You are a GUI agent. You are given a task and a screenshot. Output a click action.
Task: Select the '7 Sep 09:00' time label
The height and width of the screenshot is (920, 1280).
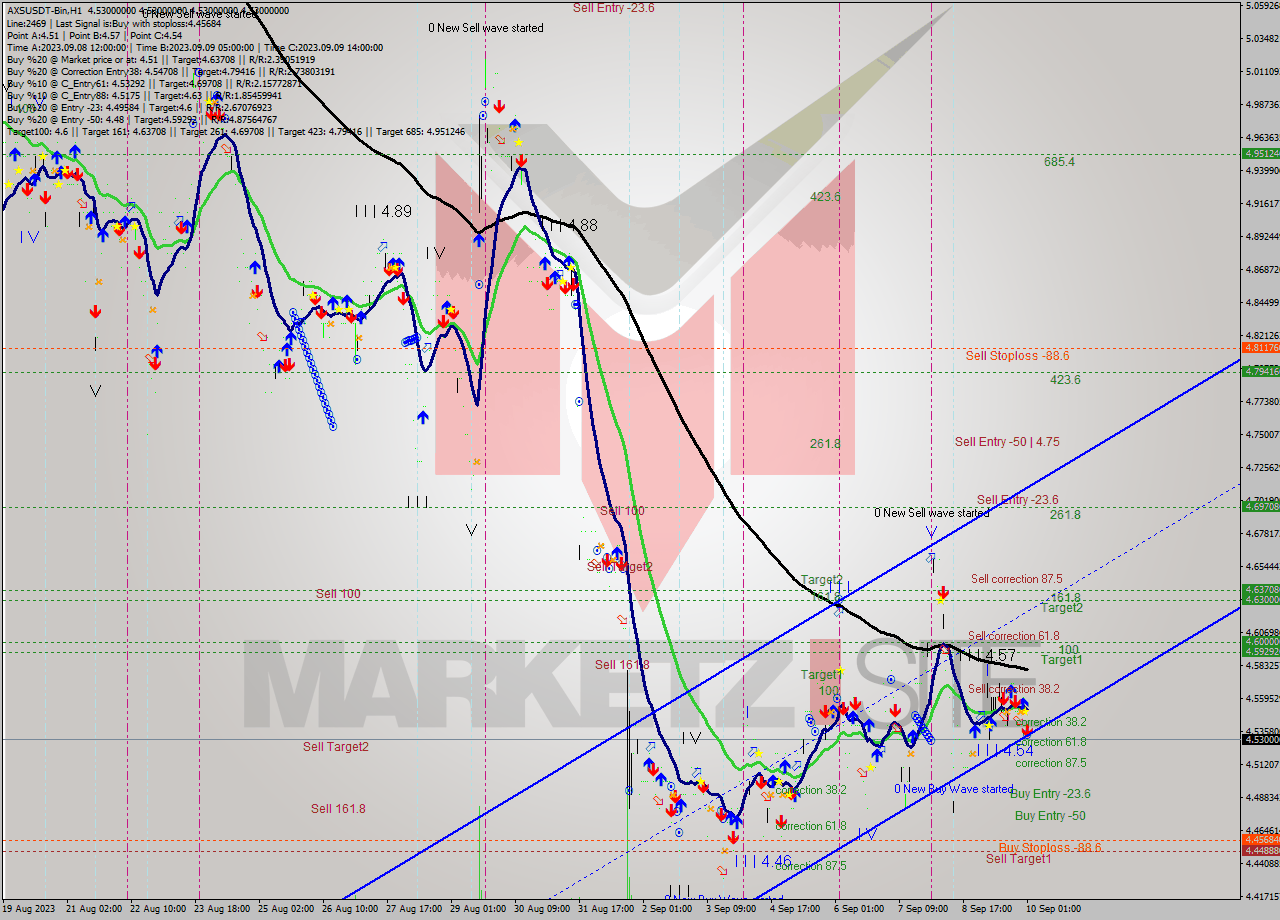click(923, 909)
